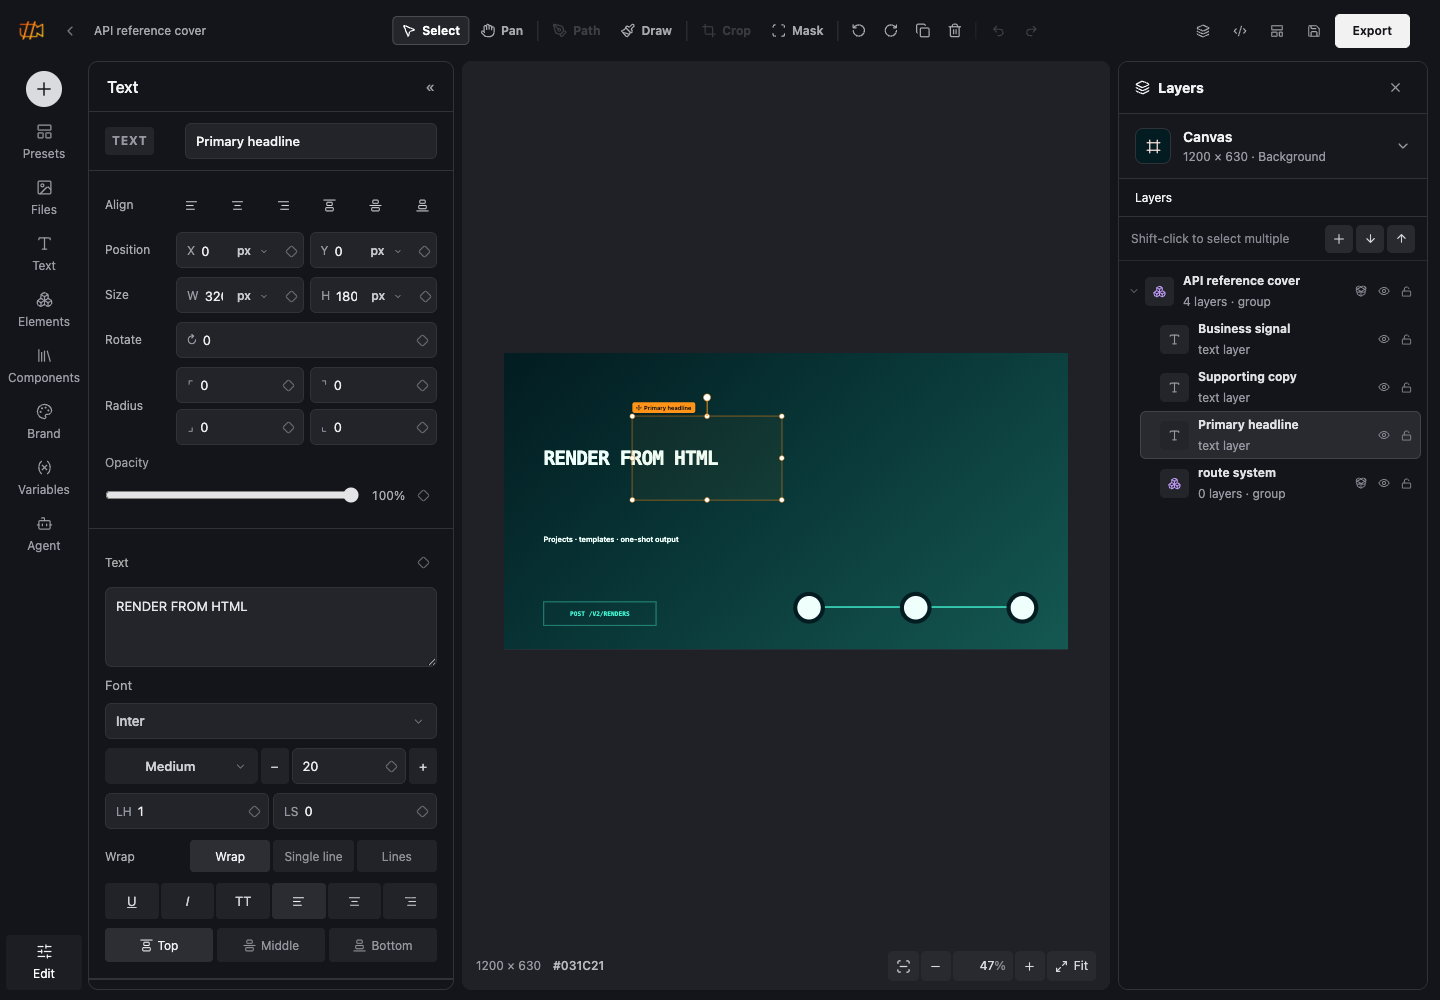
Task: Choose Single line wrap mode
Action: (313, 856)
